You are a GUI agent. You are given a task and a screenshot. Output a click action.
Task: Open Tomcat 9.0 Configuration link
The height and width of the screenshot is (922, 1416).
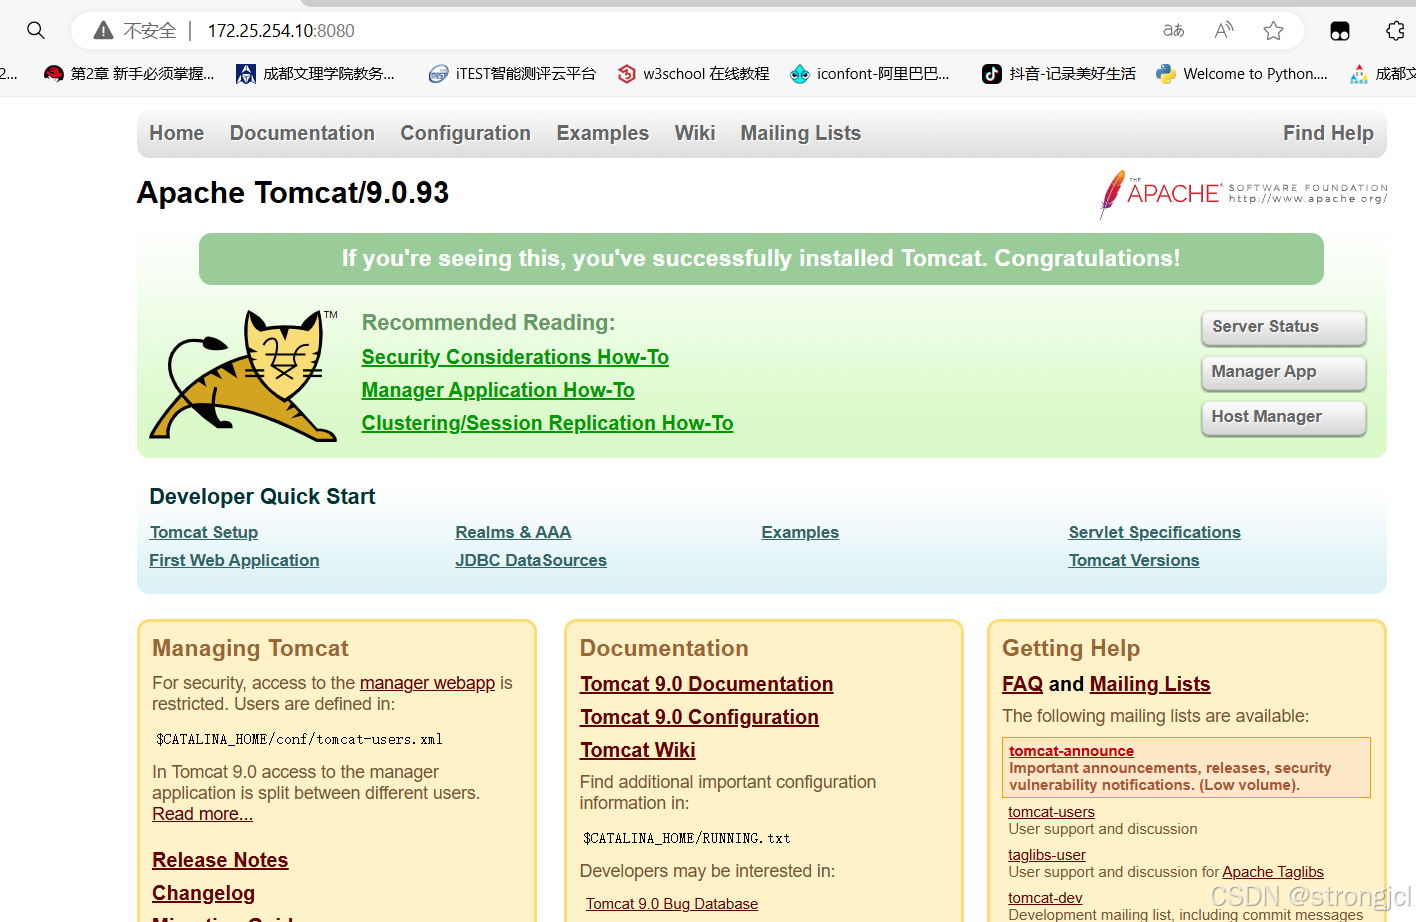point(699,717)
